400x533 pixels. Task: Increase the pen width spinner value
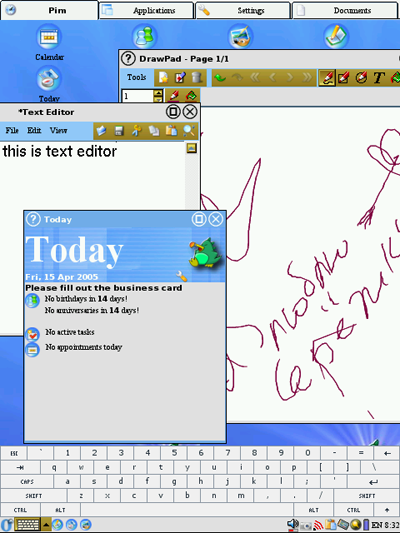158,92
